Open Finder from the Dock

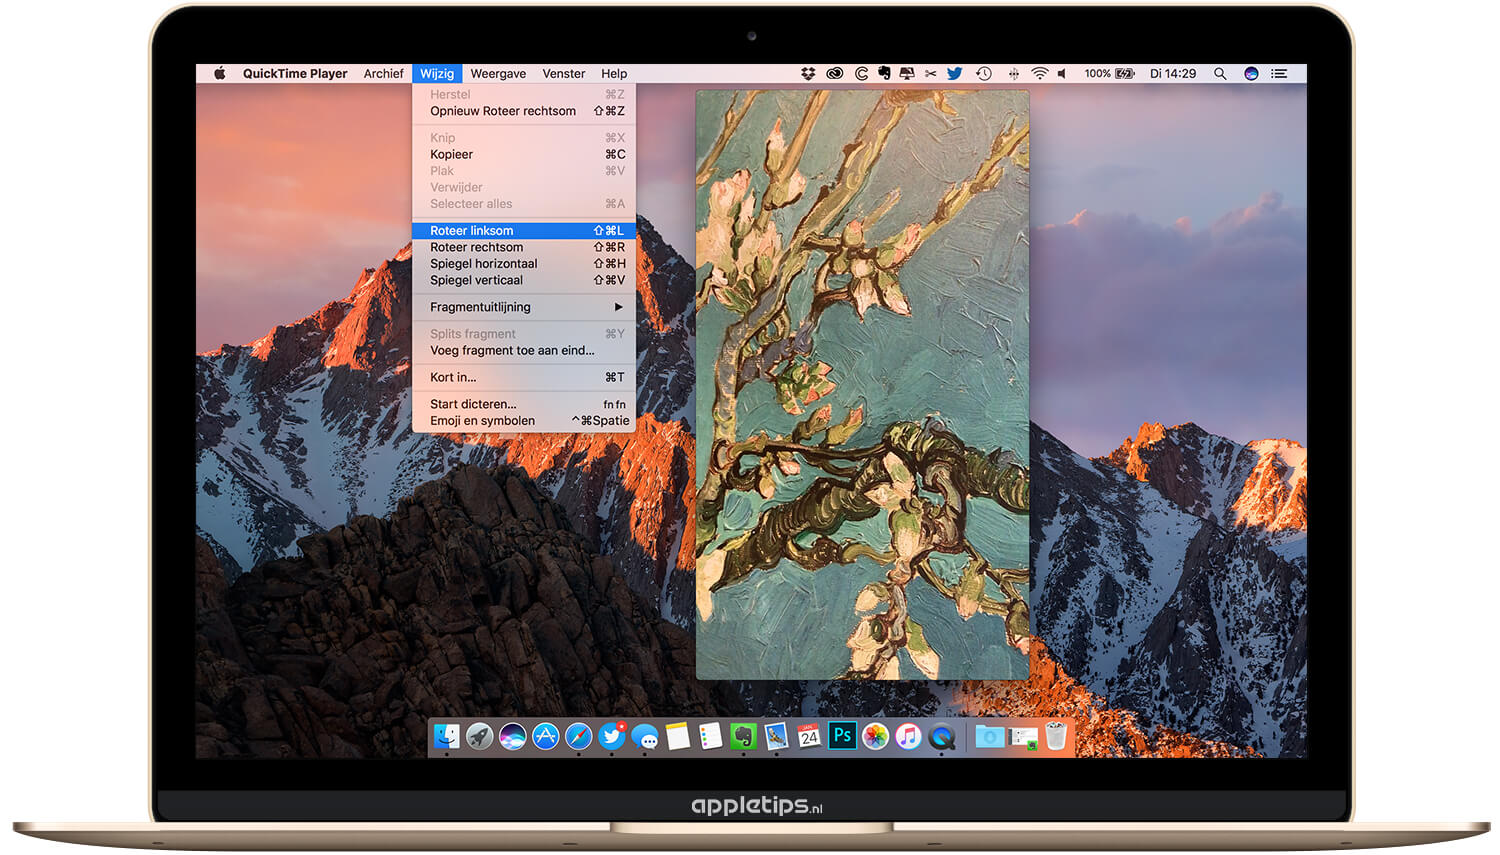pyautogui.click(x=447, y=737)
